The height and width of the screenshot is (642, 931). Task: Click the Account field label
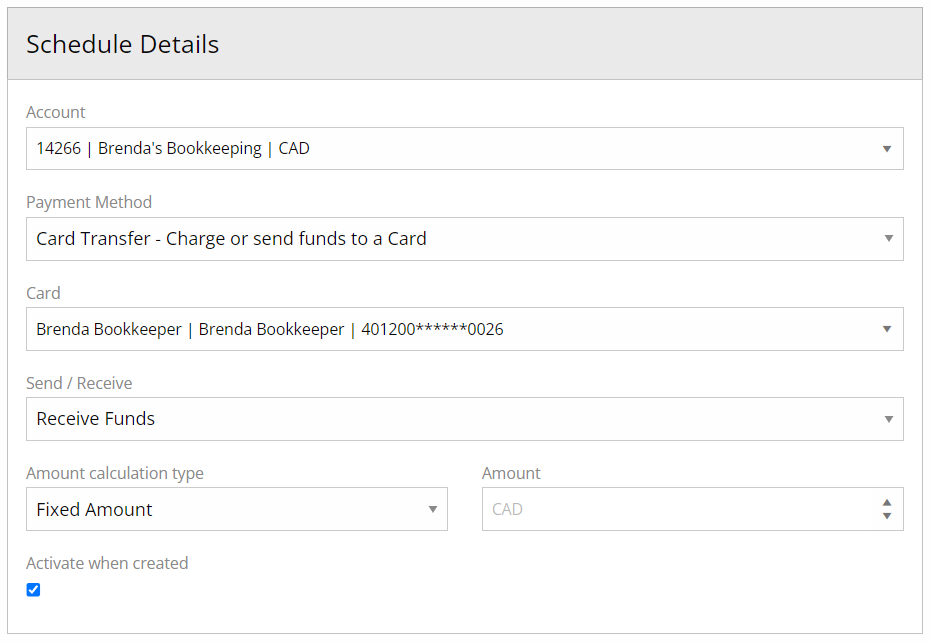[56, 112]
